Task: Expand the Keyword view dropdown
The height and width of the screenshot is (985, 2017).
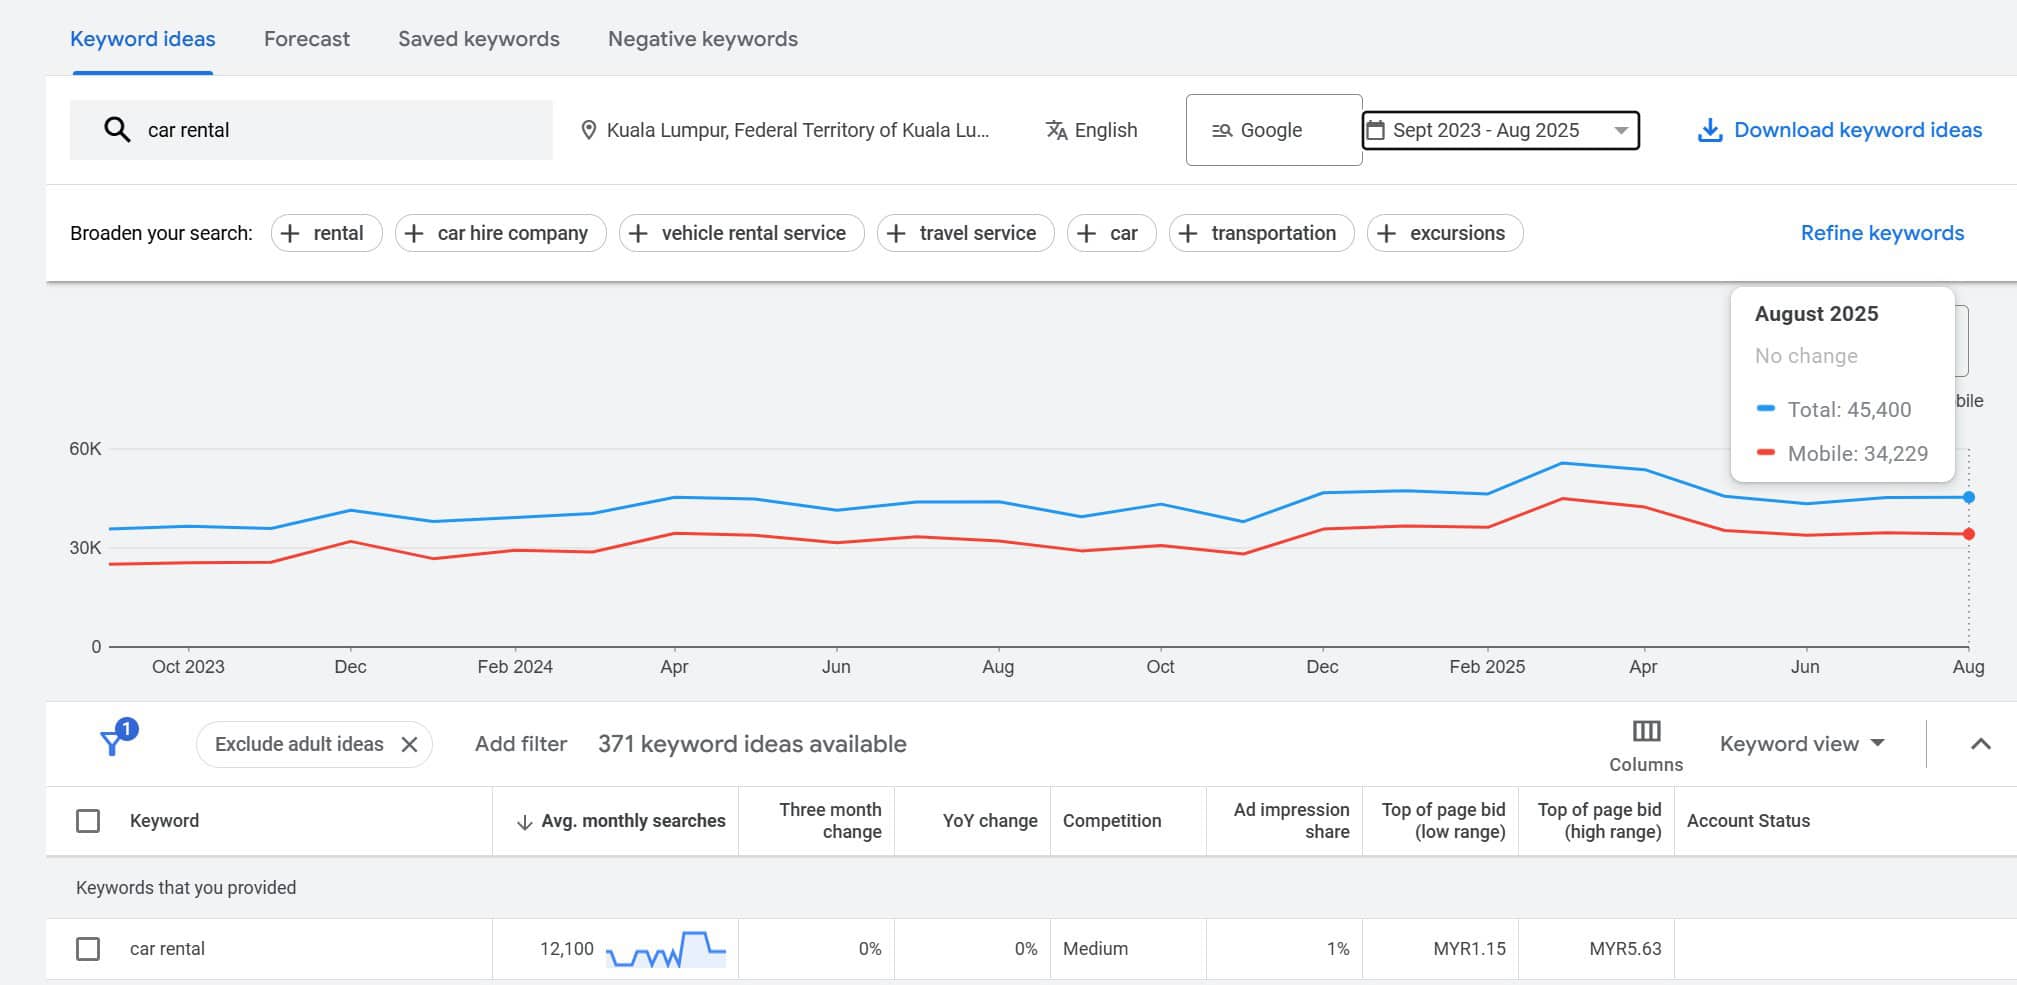Action: [1801, 744]
